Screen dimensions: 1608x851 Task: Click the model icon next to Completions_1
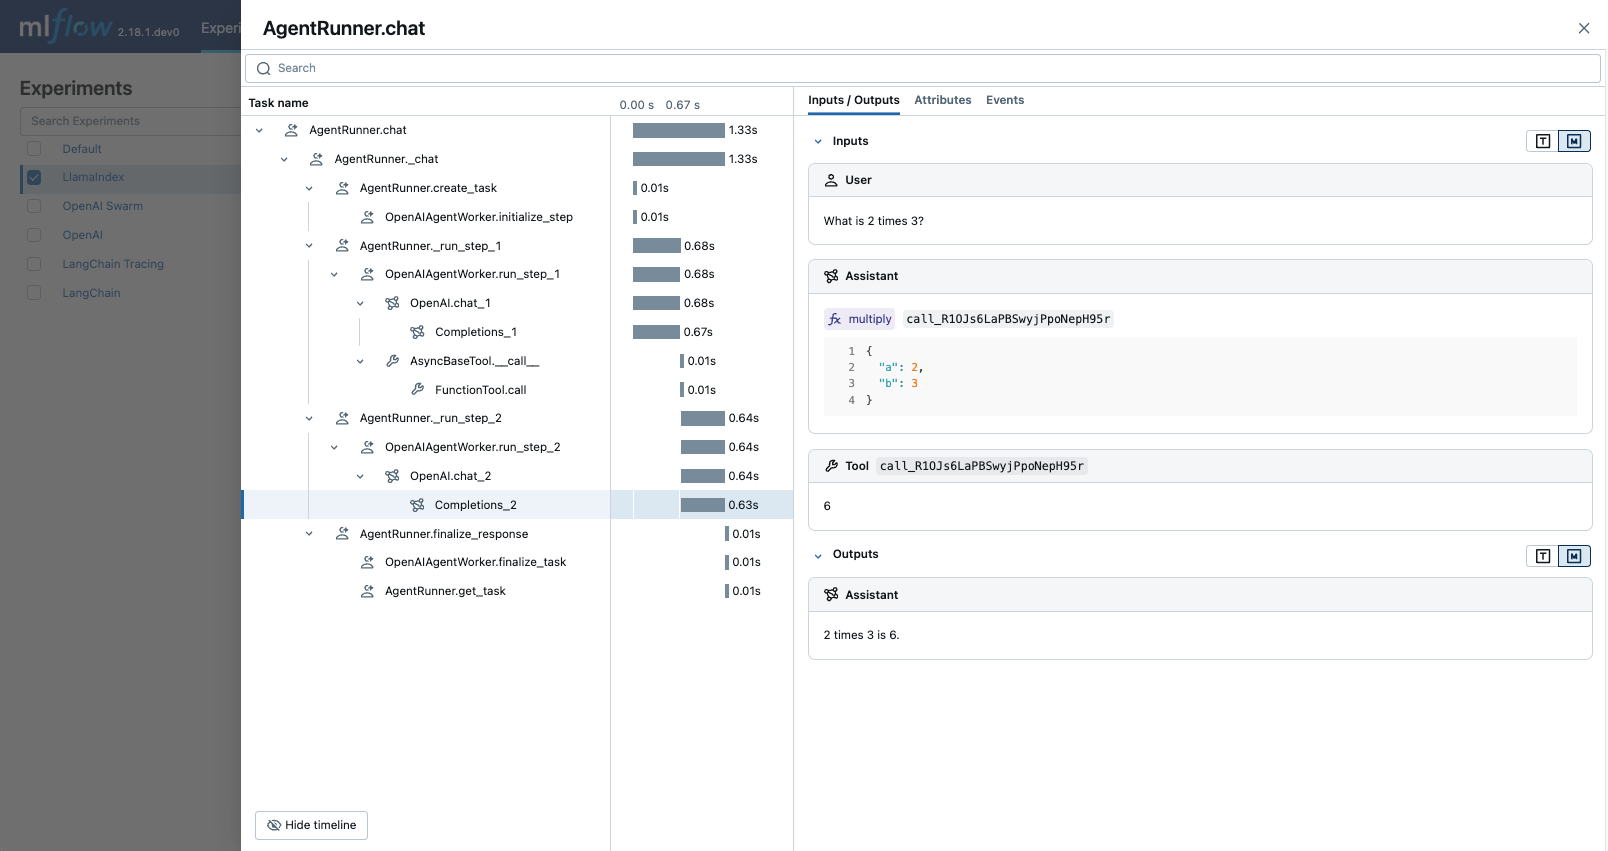pos(418,332)
